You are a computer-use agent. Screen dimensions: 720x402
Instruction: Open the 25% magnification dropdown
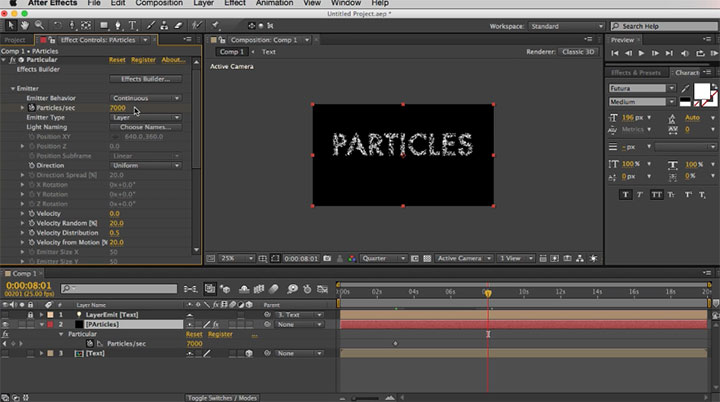(x=236, y=259)
